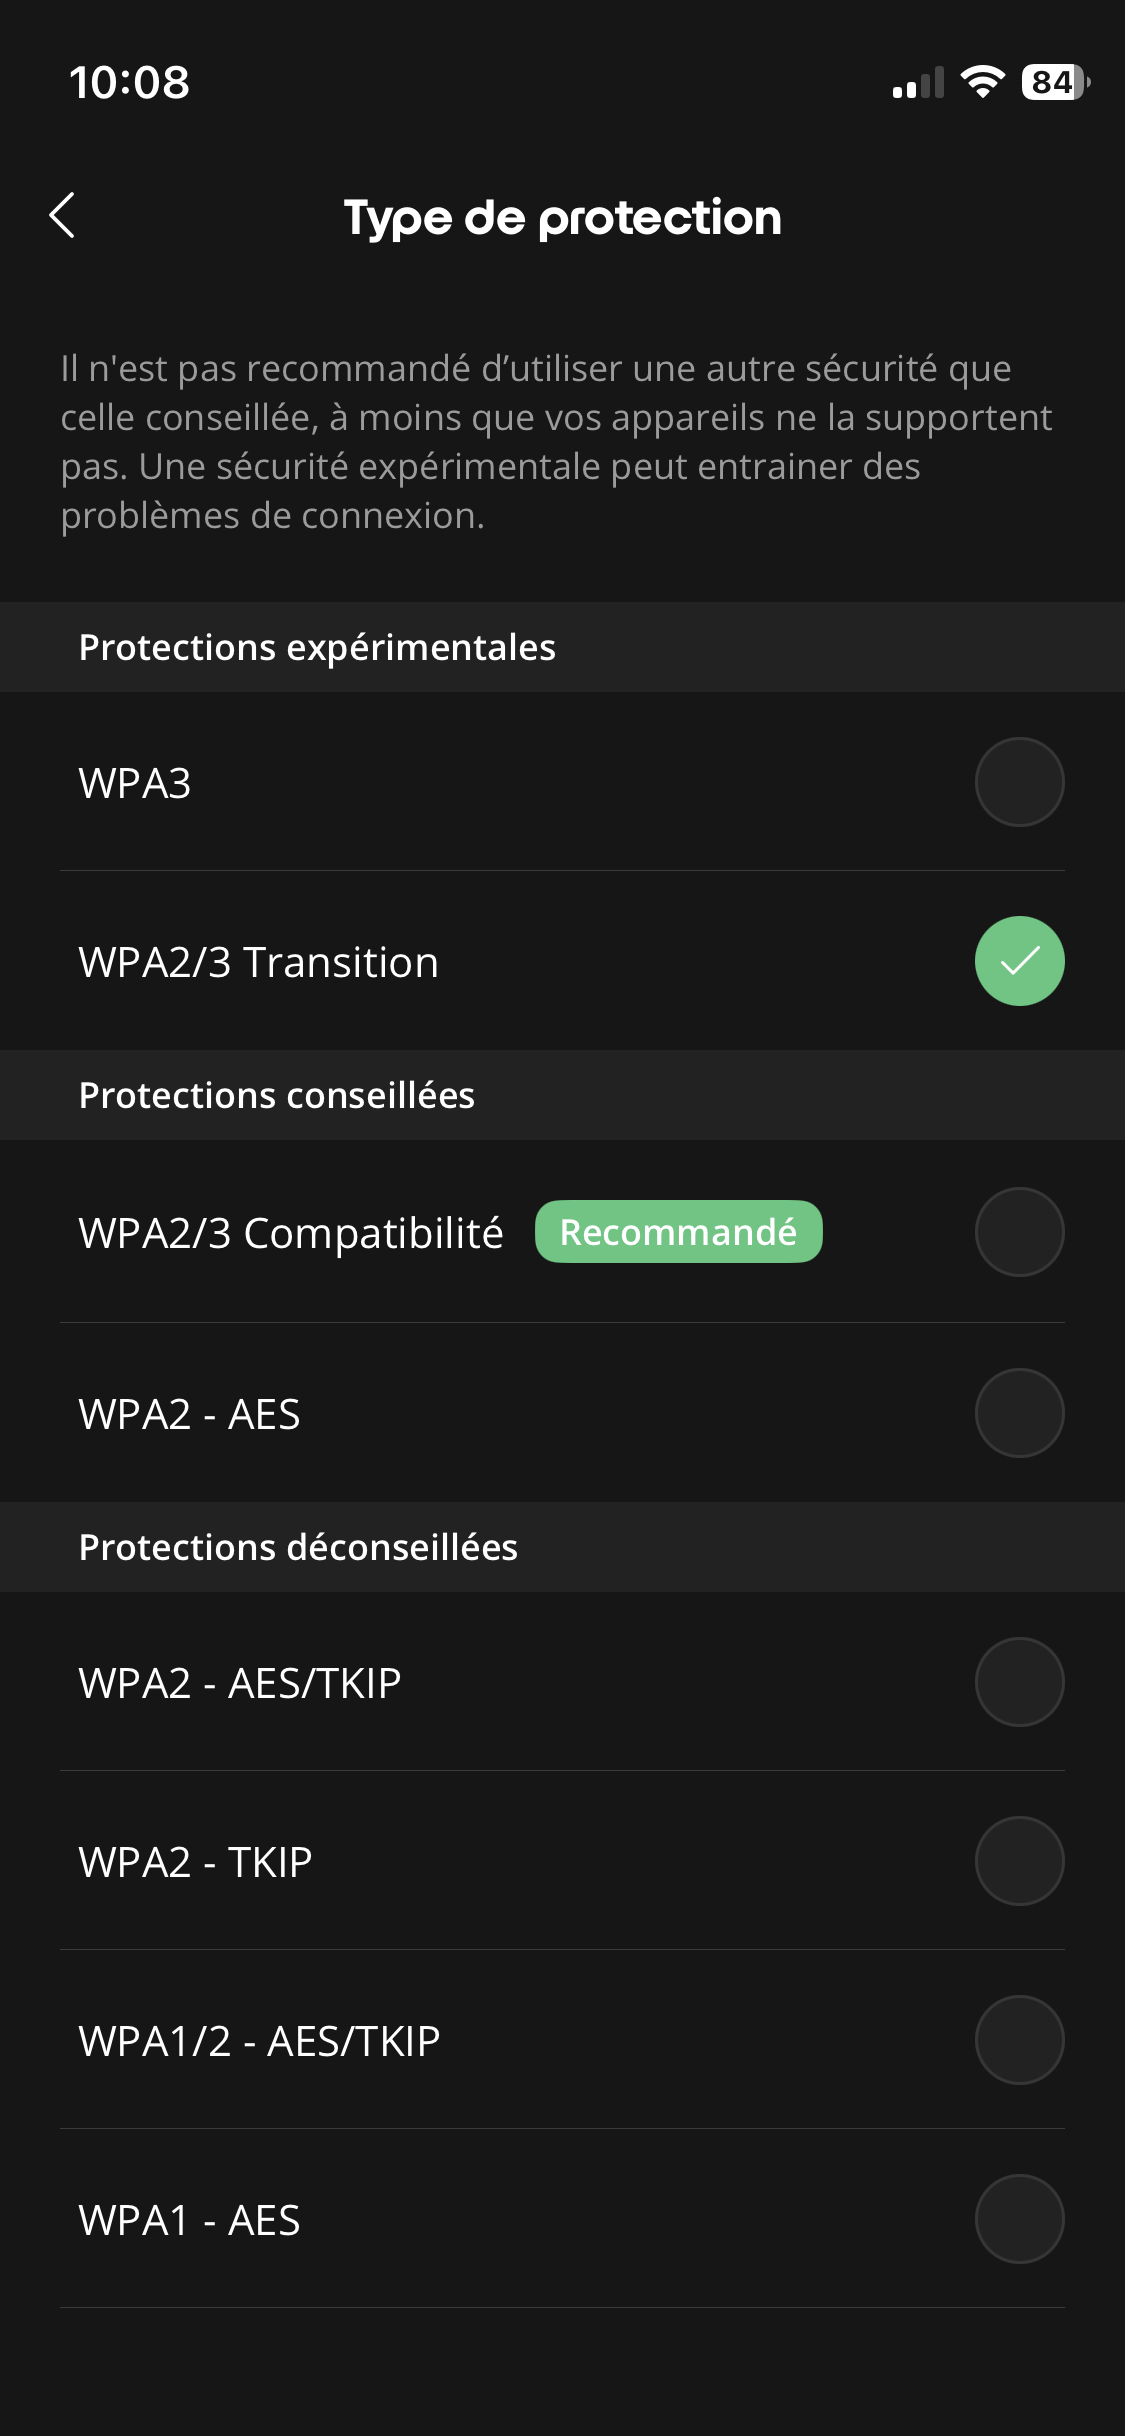This screenshot has width=1125, height=2436.
Task: Select WPA2/3 Compatibilité radio button
Action: [1019, 1232]
